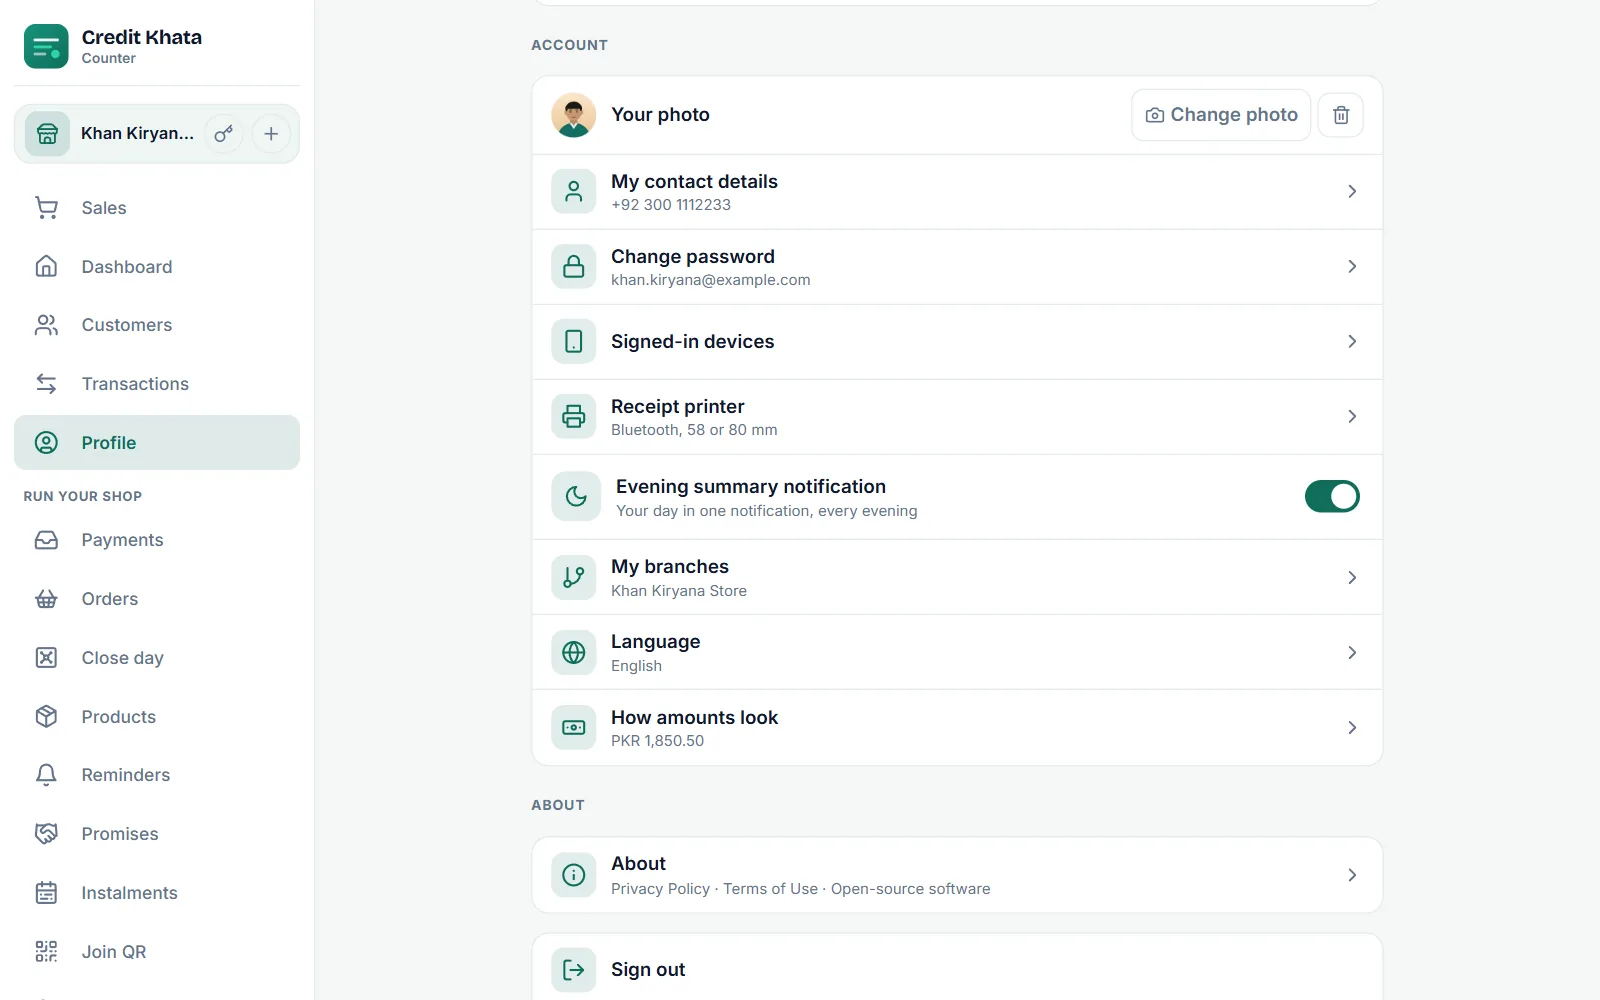Click the key icon beside Khan Kiryana
Image resolution: width=1600 pixels, height=1000 pixels.
224,134
